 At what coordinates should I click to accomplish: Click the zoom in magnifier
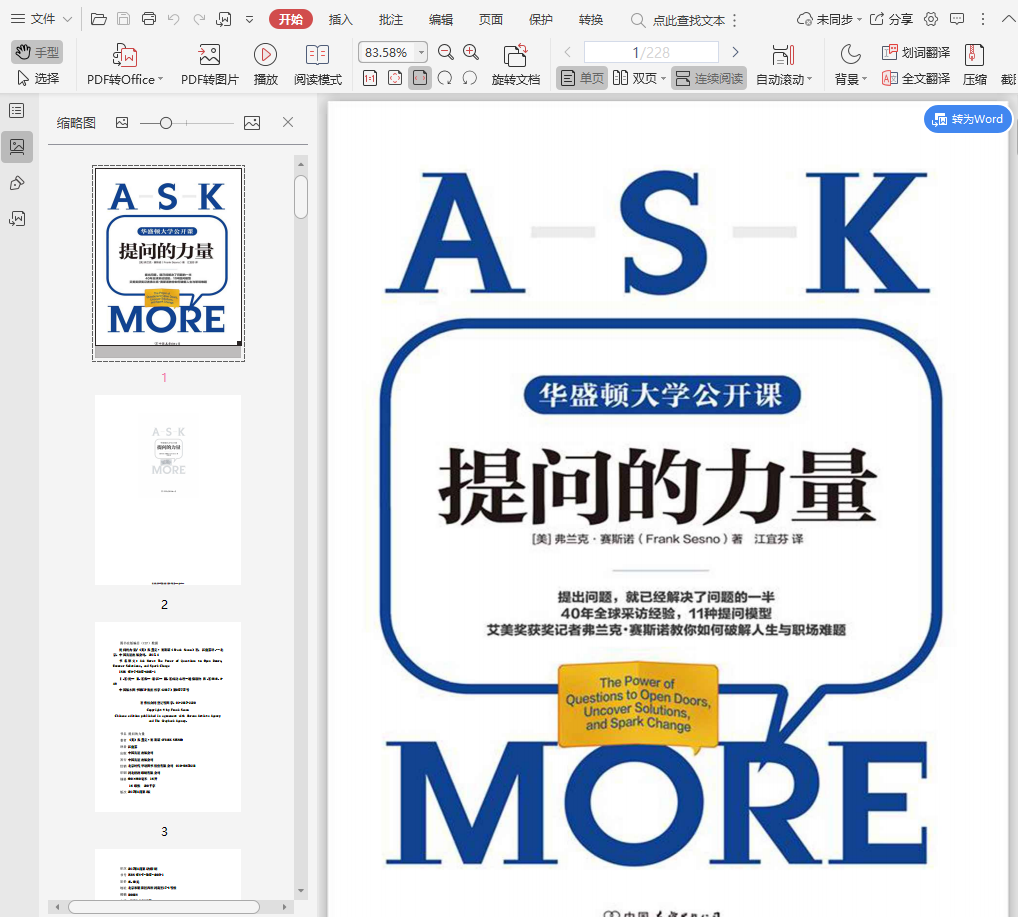point(471,52)
